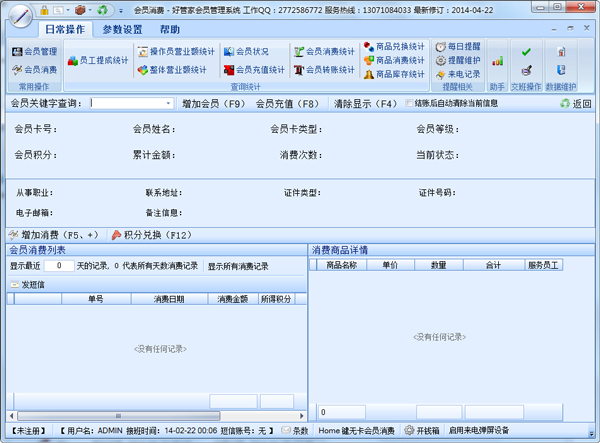Click 增加消费（F5、+）button

(x=54, y=235)
